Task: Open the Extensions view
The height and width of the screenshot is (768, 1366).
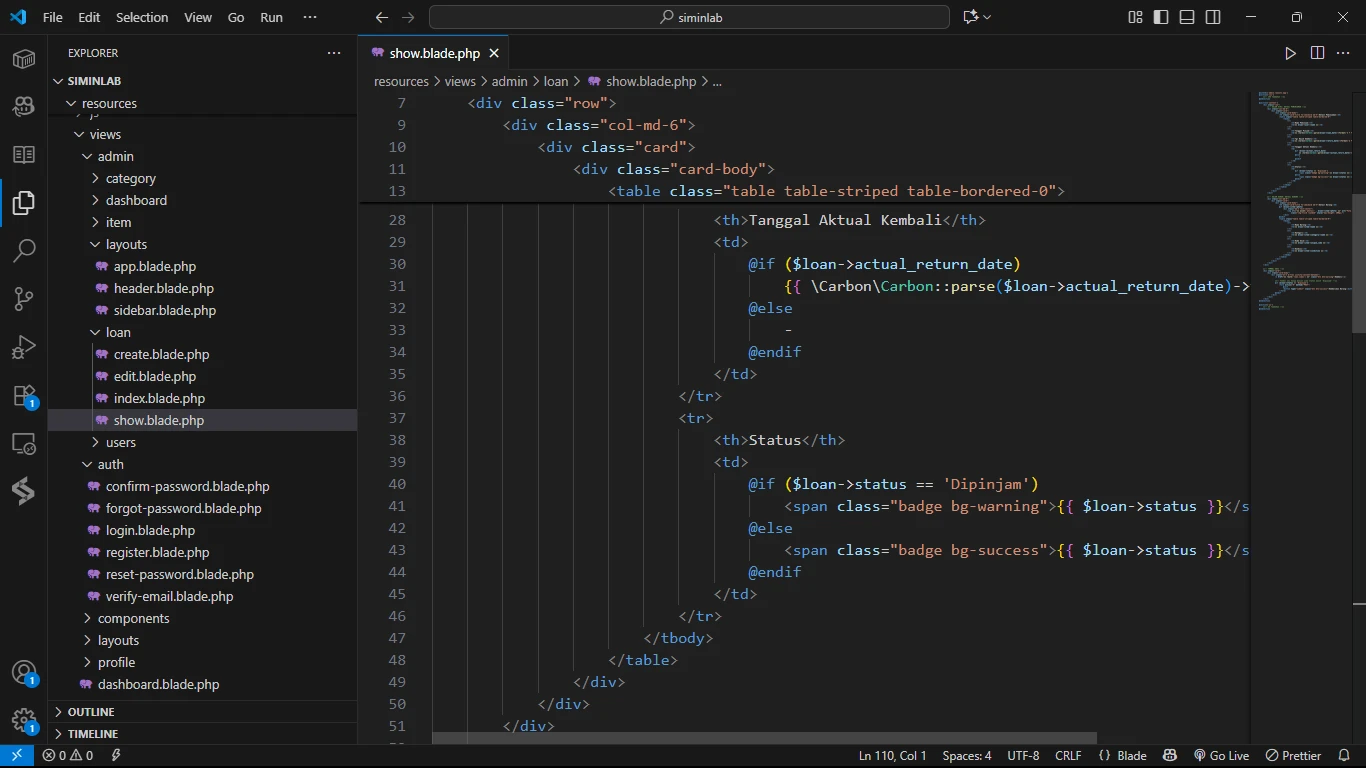Action: tap(24, 396)
